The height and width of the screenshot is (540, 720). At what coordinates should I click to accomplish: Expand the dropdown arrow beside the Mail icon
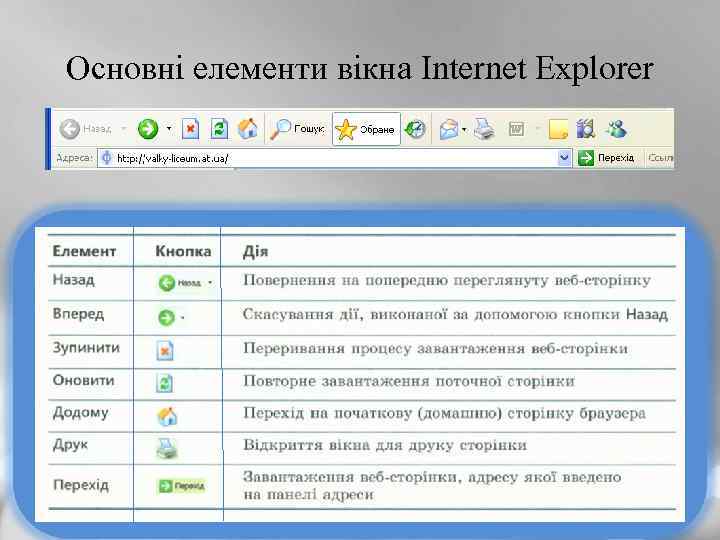(464, 129)
